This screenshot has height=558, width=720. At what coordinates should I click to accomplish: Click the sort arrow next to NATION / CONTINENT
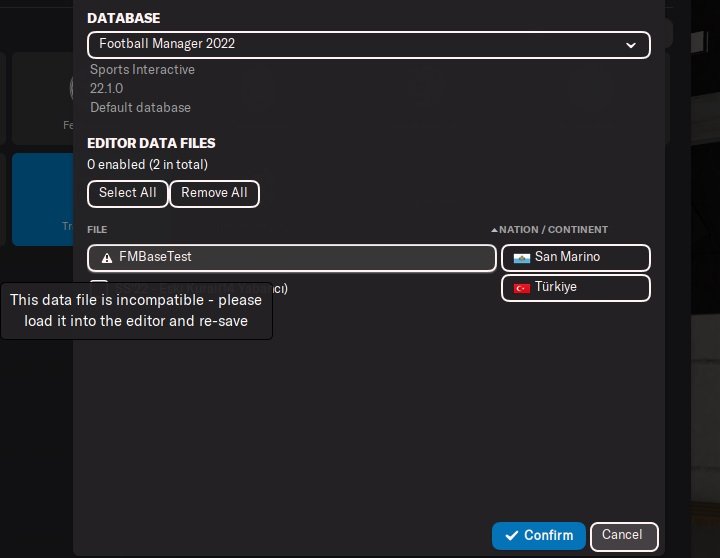pyautogui.click(x=494, y=230)
